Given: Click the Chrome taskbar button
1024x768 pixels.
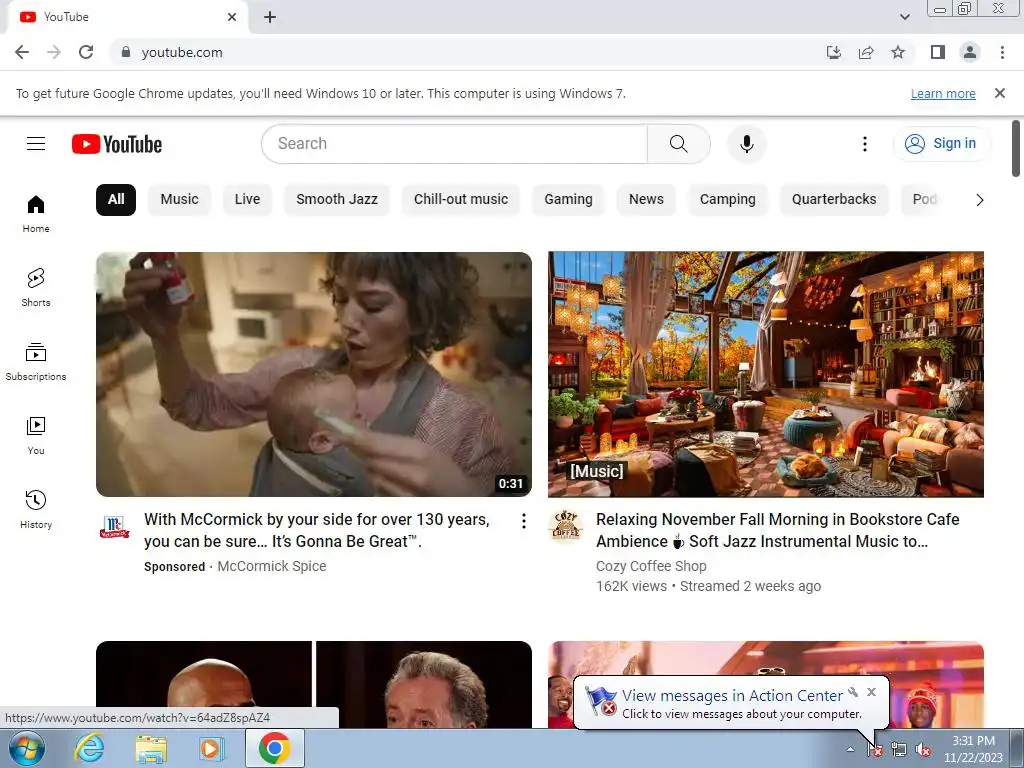Looking at the screenshot, I should [x=274, y=748].
